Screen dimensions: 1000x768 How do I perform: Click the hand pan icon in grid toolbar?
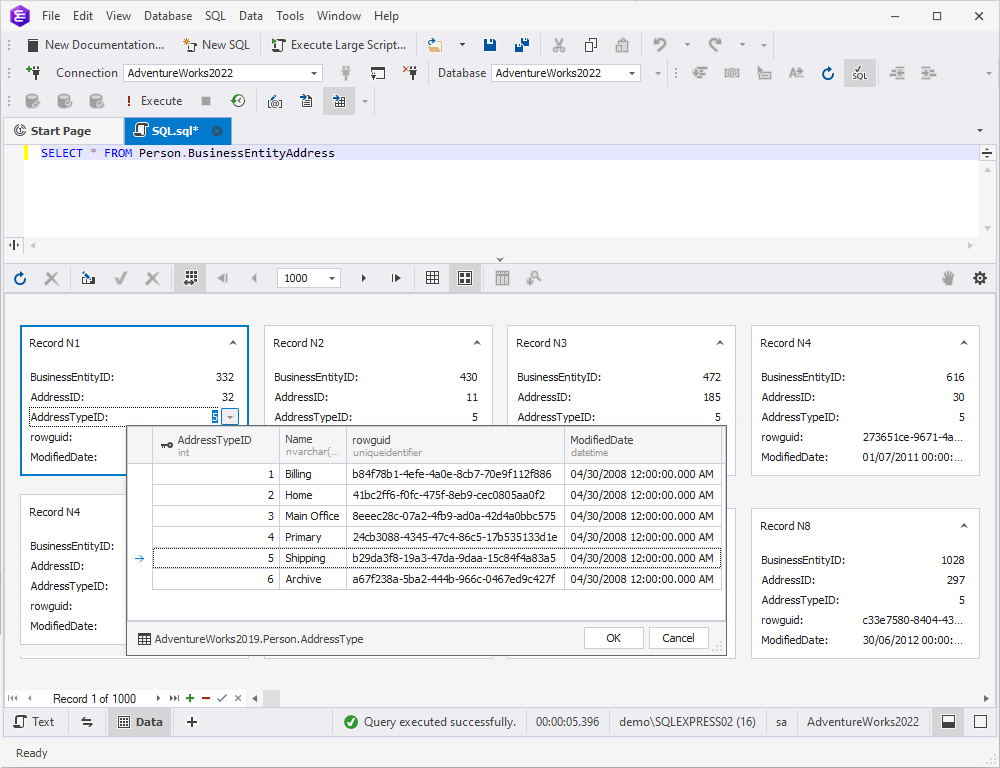(948, 278)
